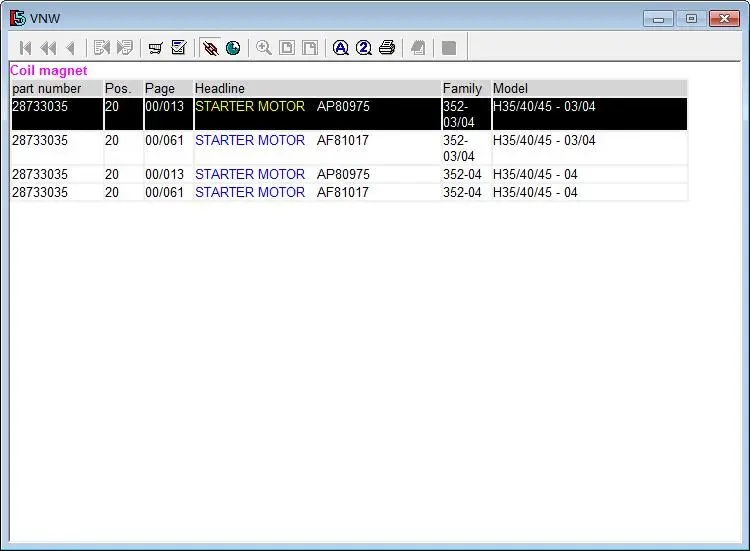Click the first greyed page icon
This screenshot has width=750, height=551.
click(x=287, y=48)
